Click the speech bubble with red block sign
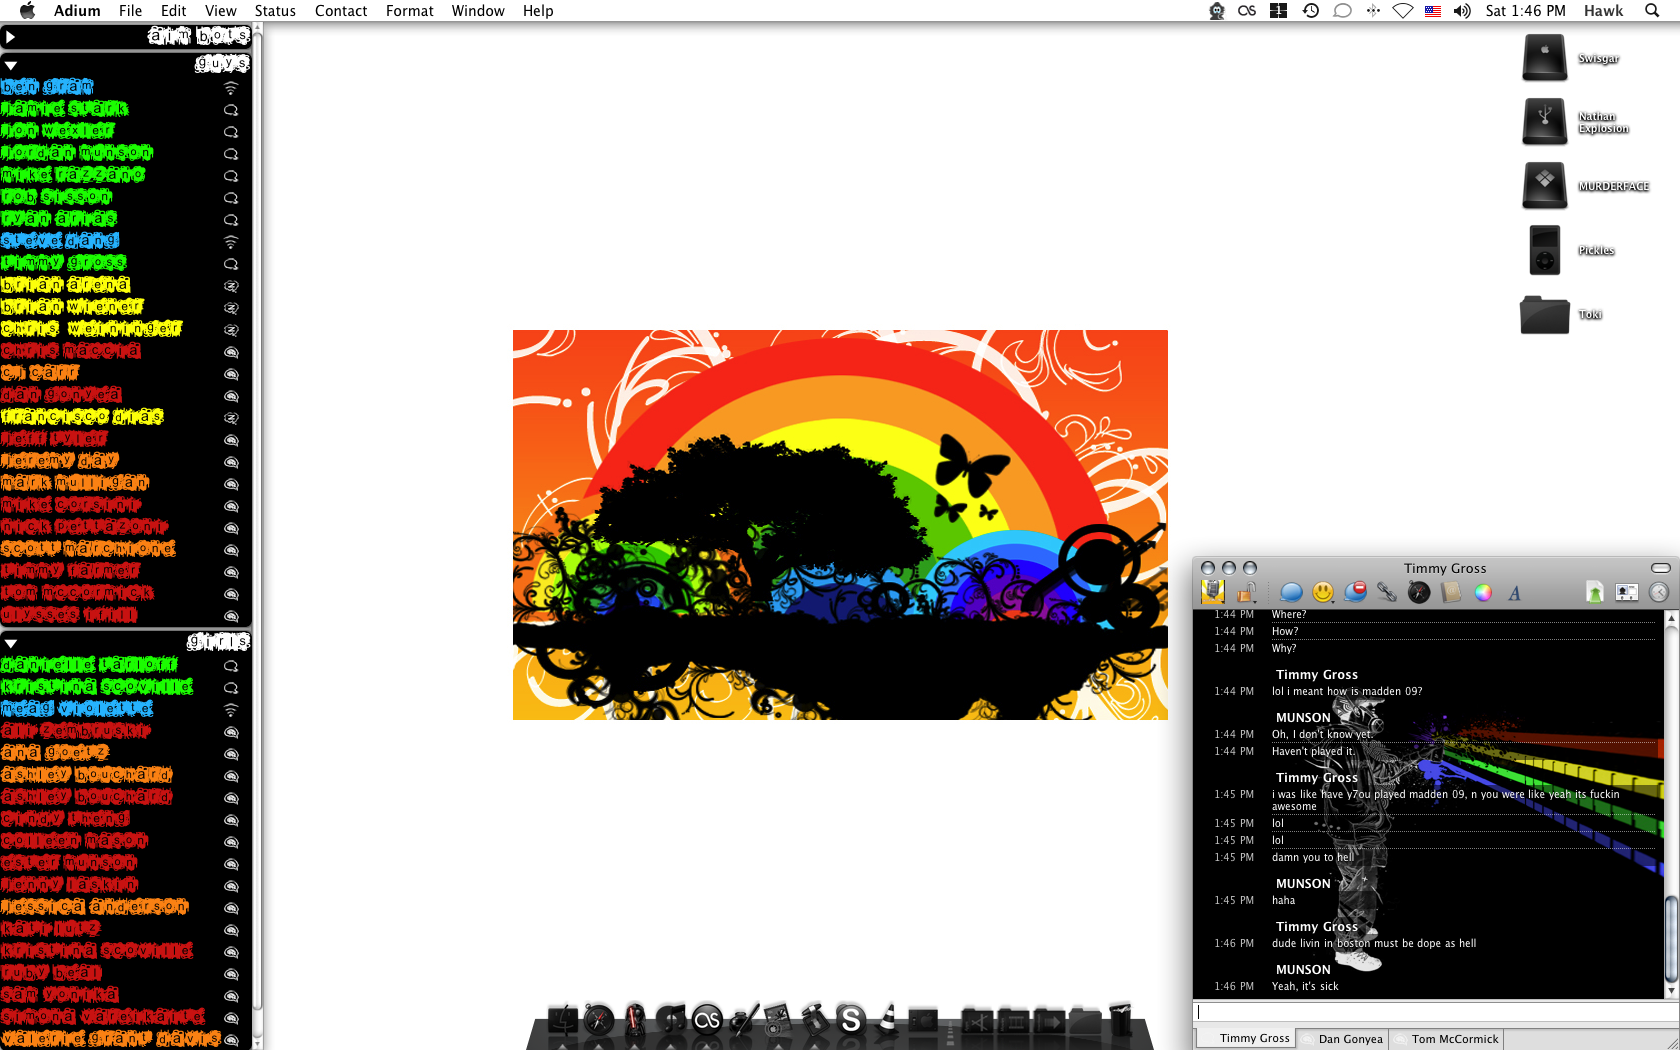Screen dimensions: 1680x1050 pos(1355,592)
